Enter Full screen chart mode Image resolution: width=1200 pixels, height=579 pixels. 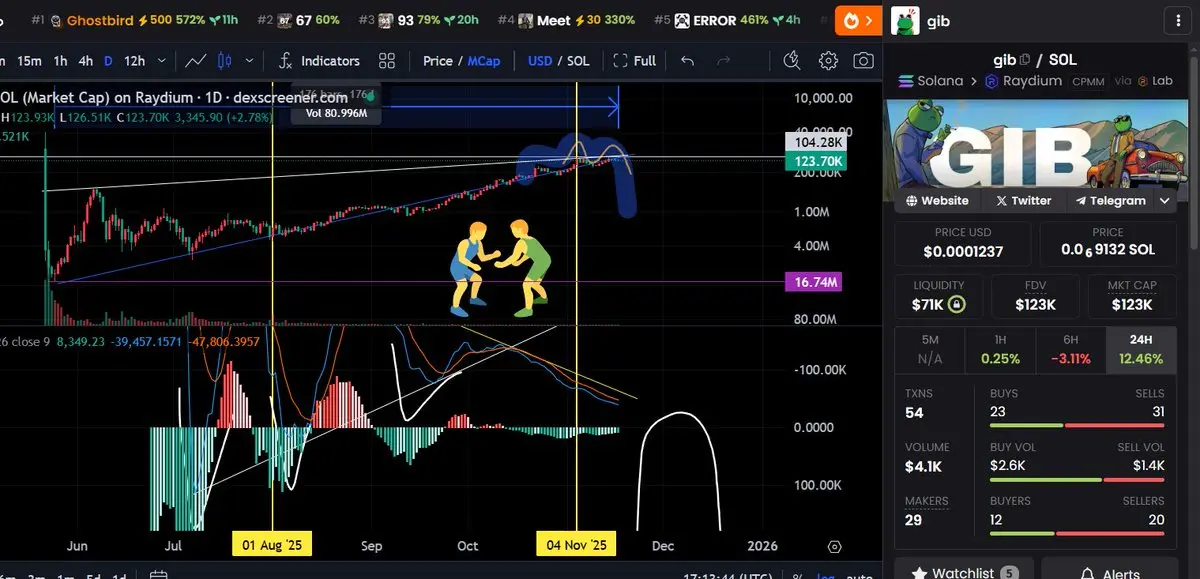click(635, 61)
